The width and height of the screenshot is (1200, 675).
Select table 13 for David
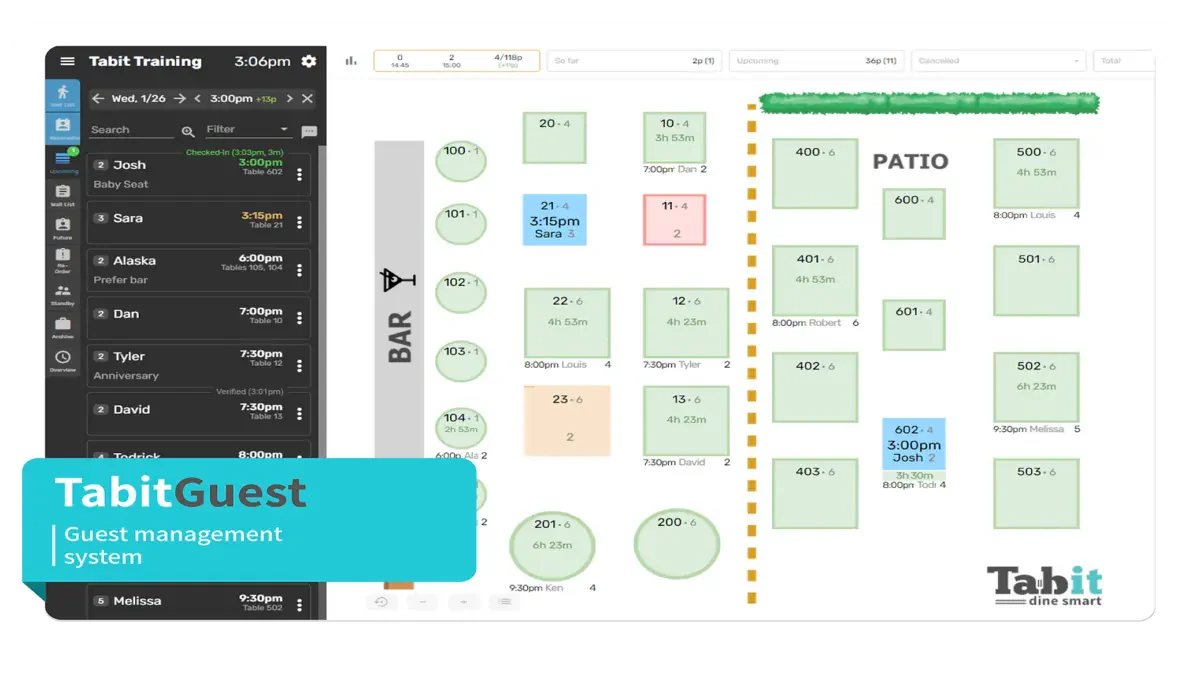[x=686, y=421]
